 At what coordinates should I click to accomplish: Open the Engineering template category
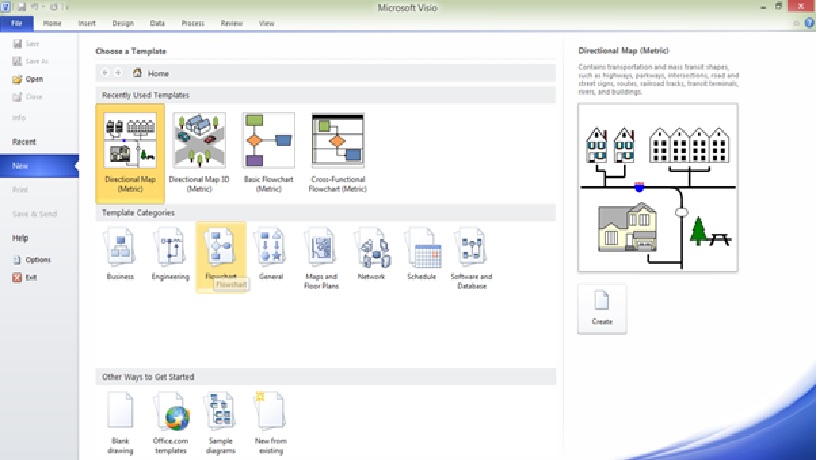click(170, 254)
